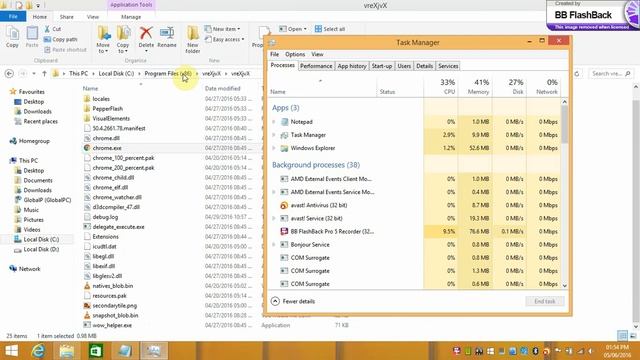Open File Explorer taskbar icon

click(x=67, y=351)
